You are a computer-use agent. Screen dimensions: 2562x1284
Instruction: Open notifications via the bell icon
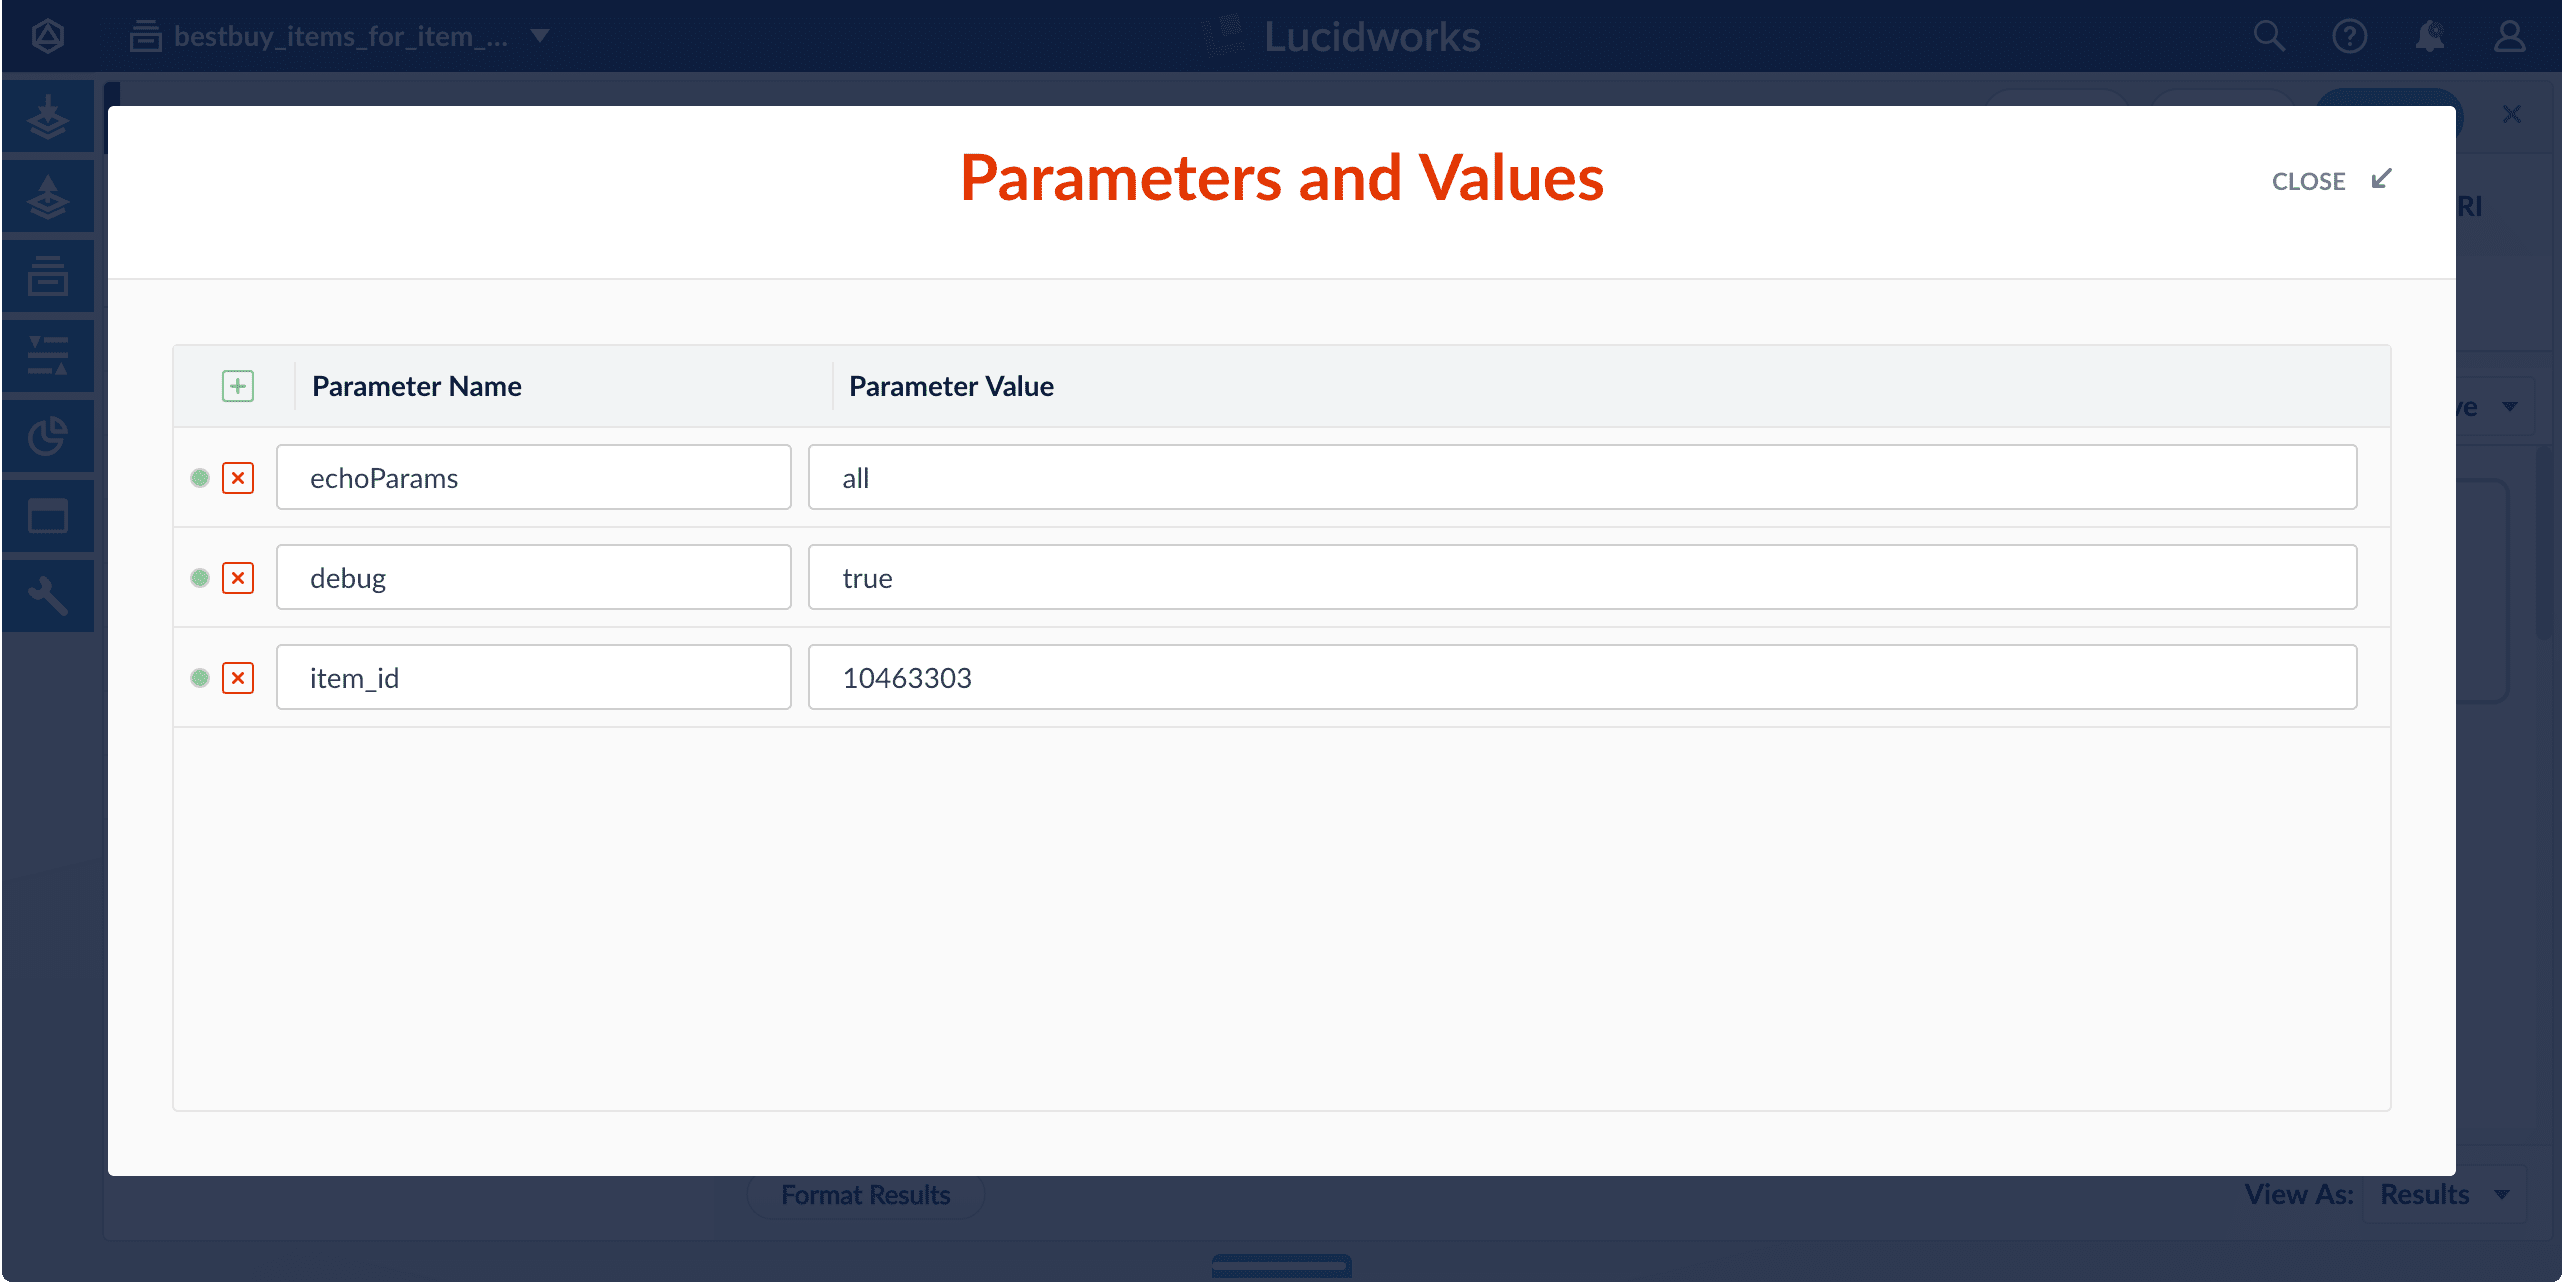tap(2430, 36)
